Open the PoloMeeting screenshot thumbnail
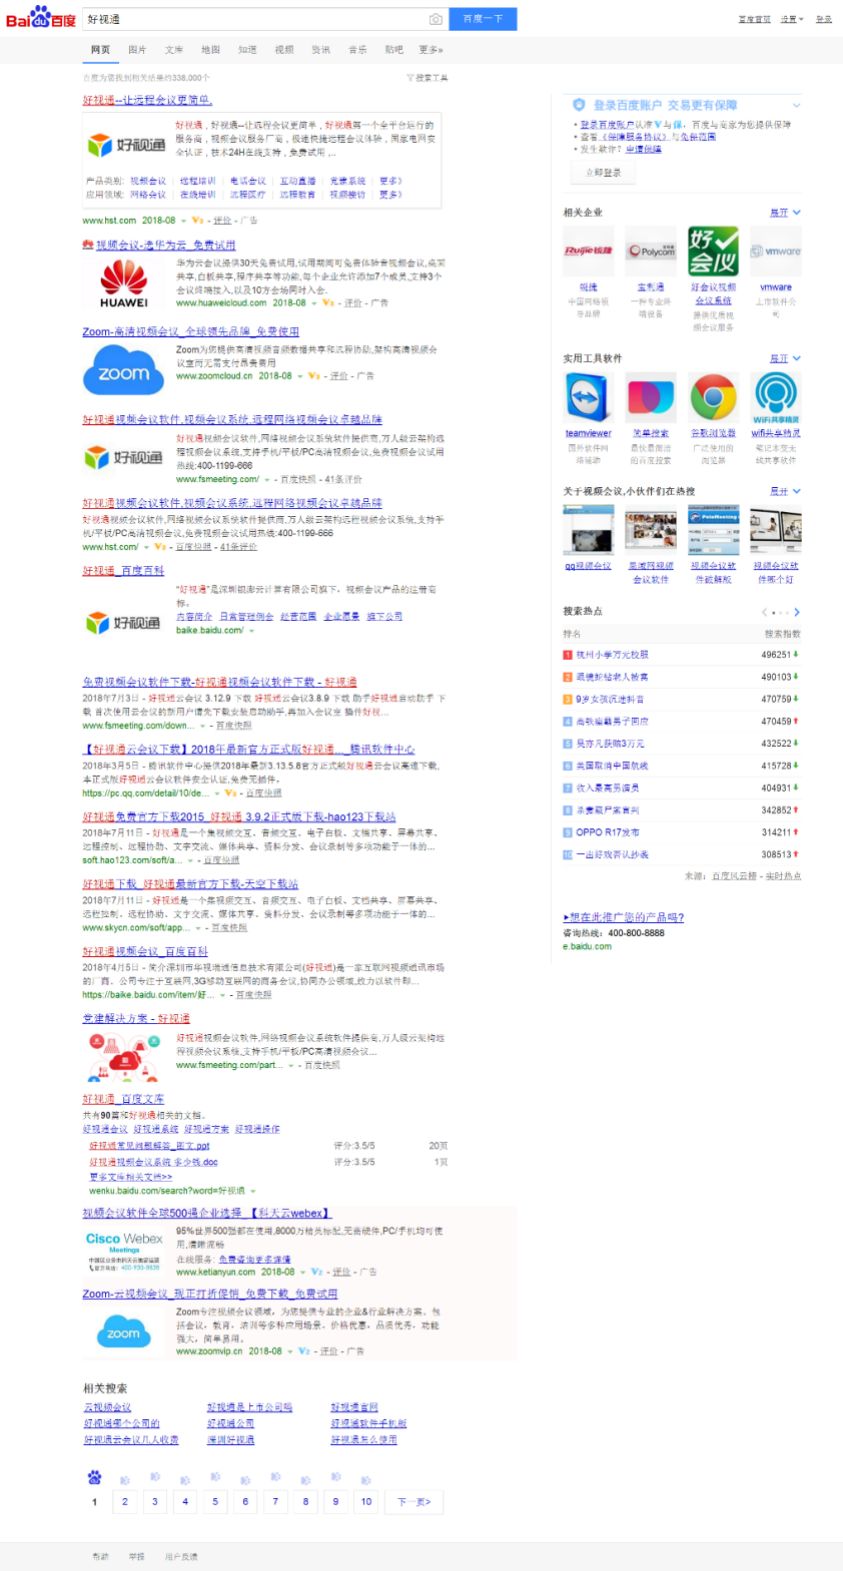The width and height of the screenshot is (843, 1571). pos(713,530)
